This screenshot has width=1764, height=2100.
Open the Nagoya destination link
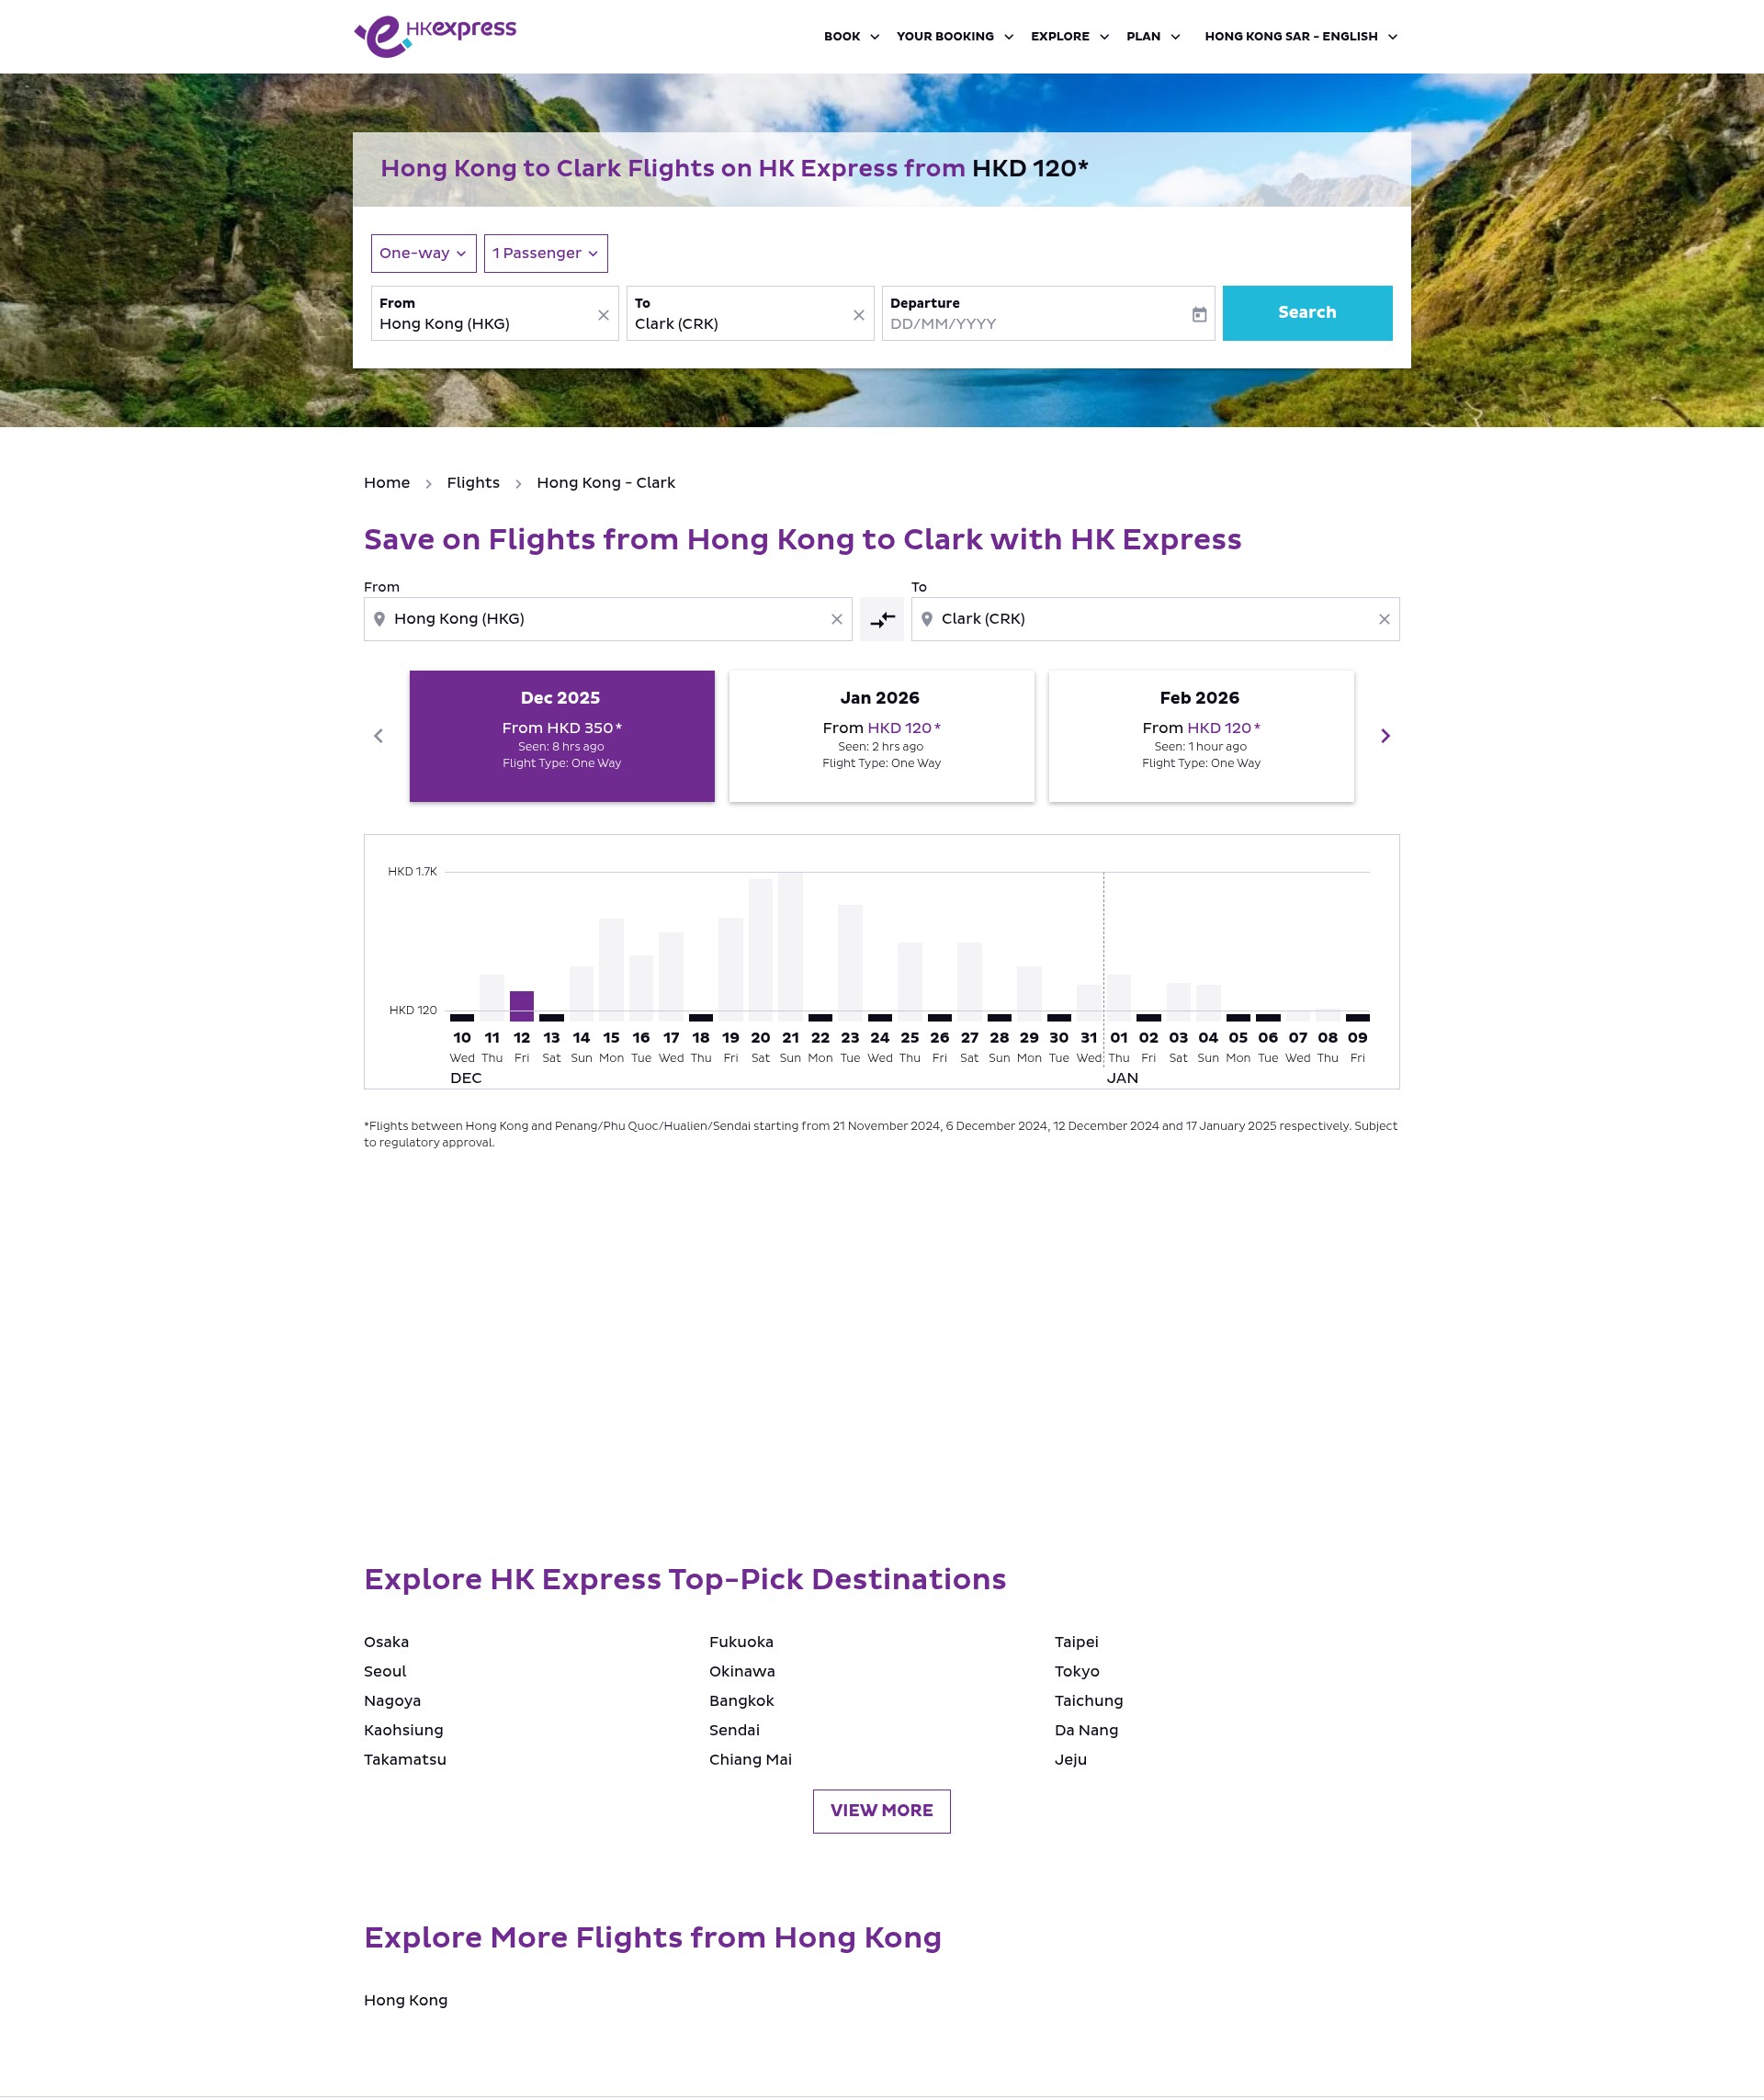click(x=392, y=1701)
